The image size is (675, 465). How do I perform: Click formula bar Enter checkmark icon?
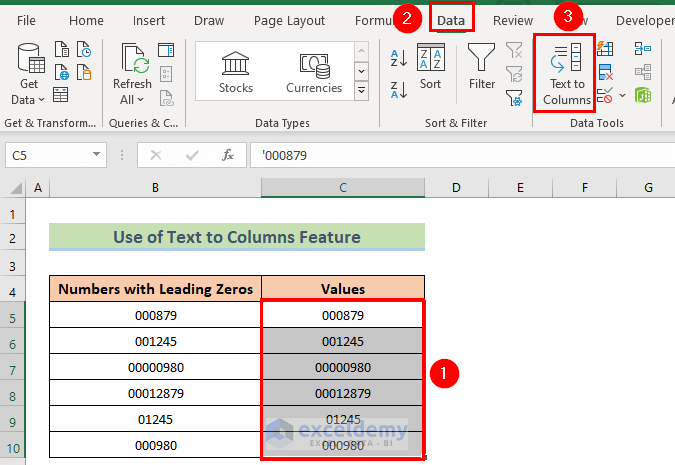(192, 155)
